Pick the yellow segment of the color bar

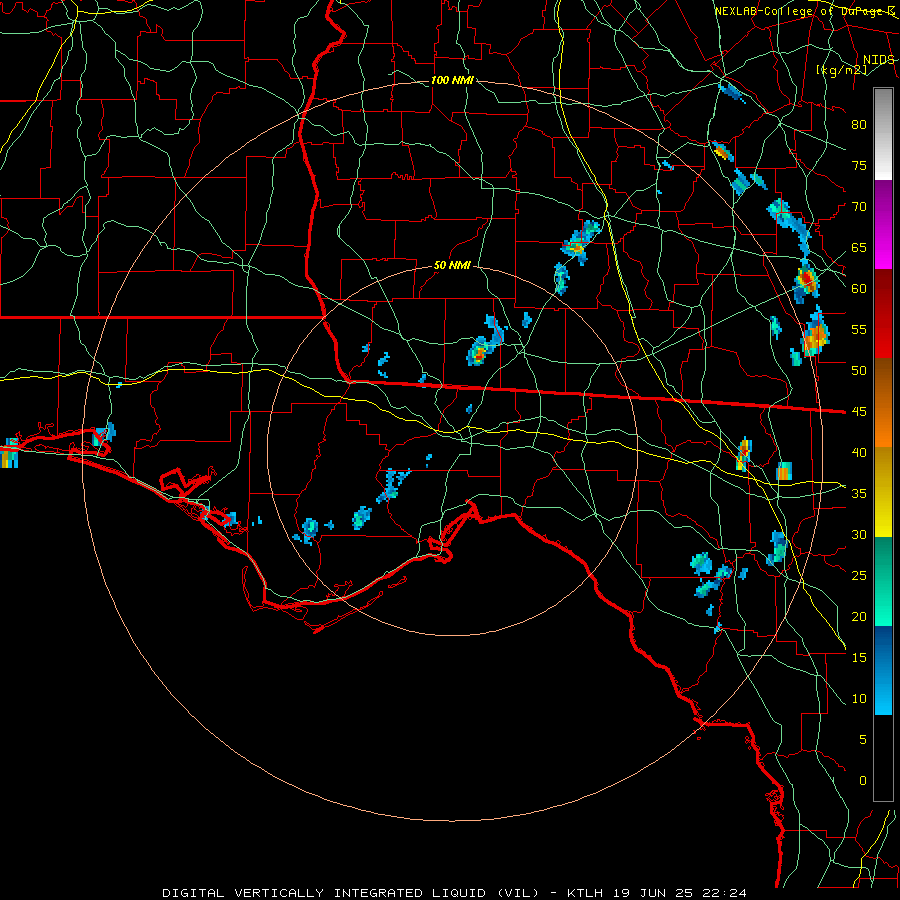883,492
